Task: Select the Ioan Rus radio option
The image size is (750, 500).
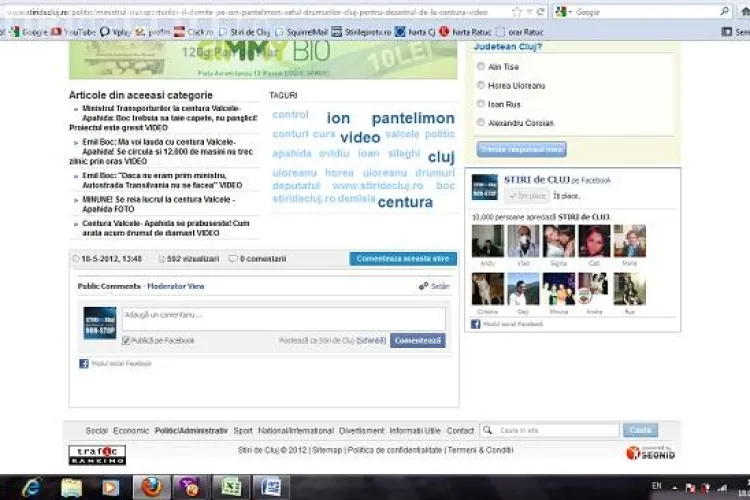Action: (481, 104)
